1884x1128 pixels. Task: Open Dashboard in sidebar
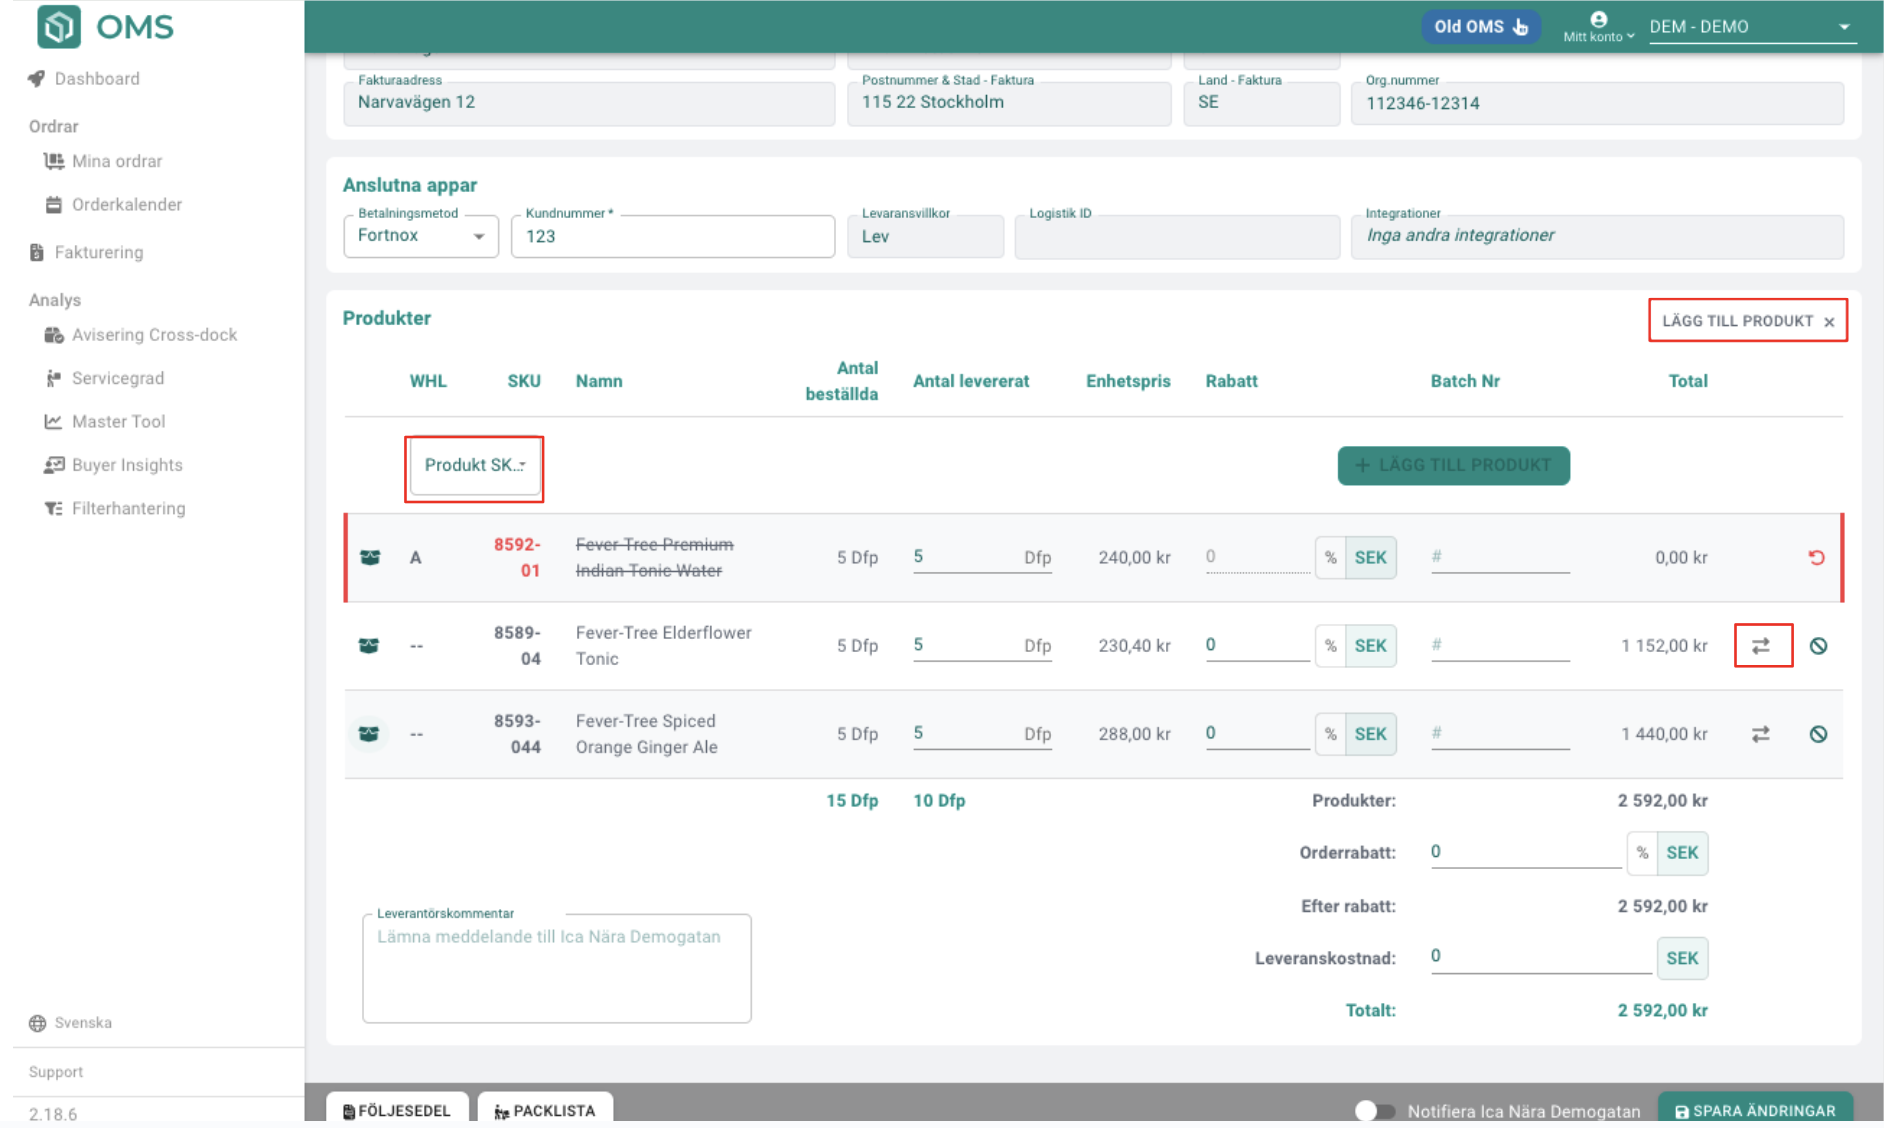[x=97, y=79]
